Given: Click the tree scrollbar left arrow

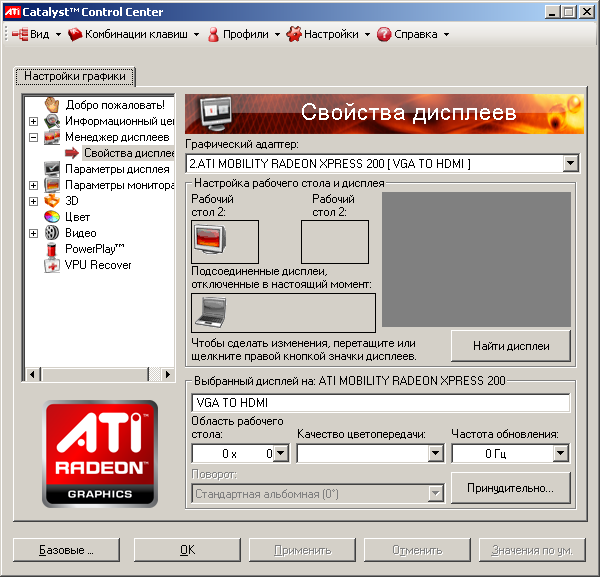Looking at the screenshot, I should (x=33, y=374).
